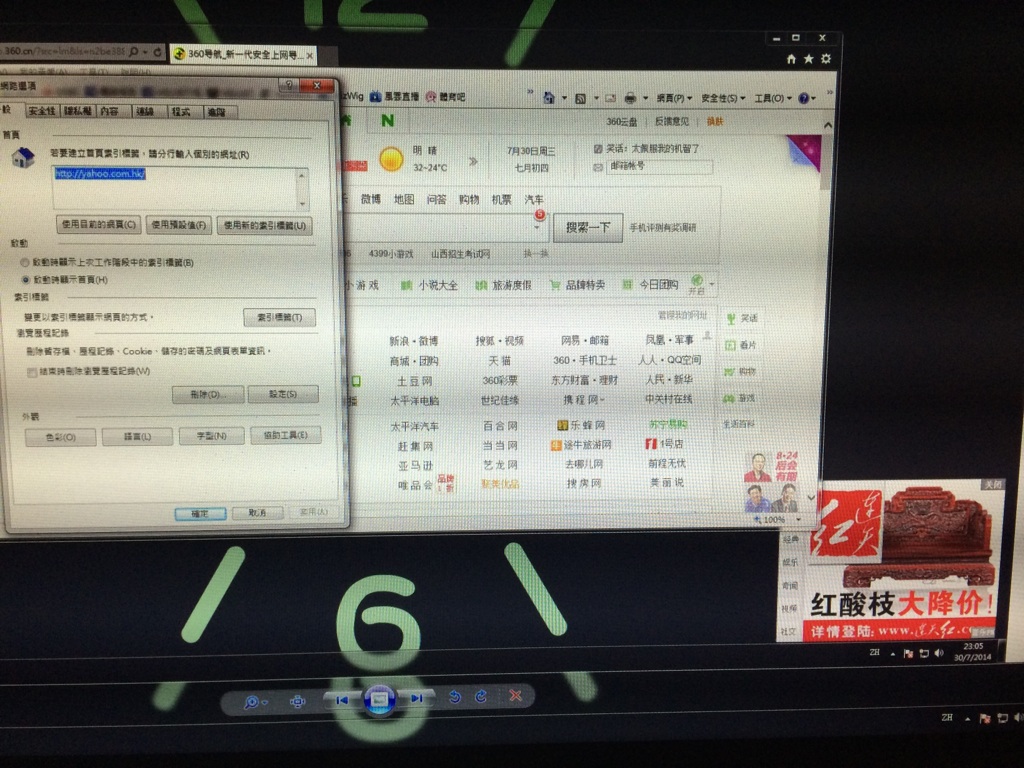This screenshot has height=768, width=1024.
Task: Click the printer icon in IE command bar
Action: point(630,99)
